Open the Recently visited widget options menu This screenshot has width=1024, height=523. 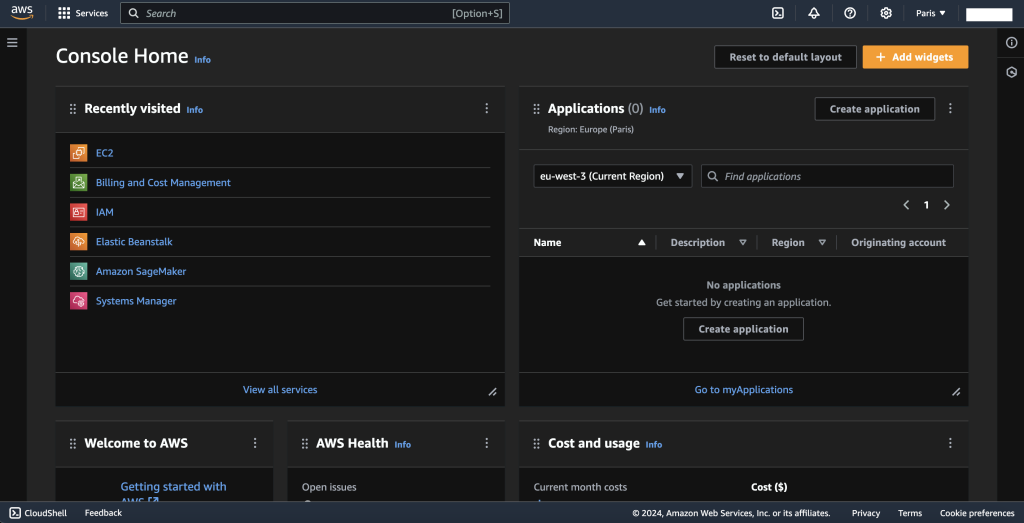point(487,108)
